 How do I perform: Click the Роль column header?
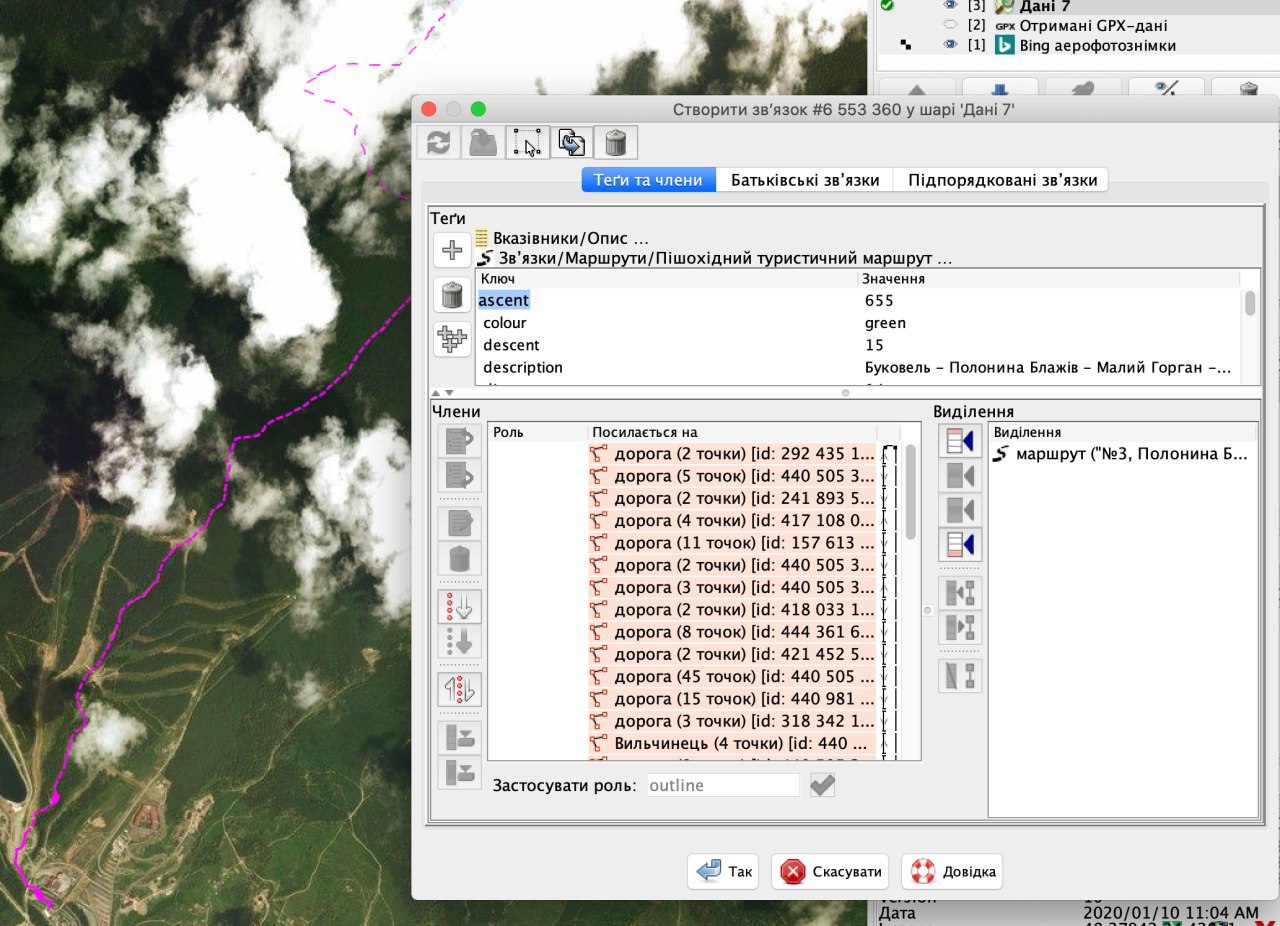tap(538, 433)
